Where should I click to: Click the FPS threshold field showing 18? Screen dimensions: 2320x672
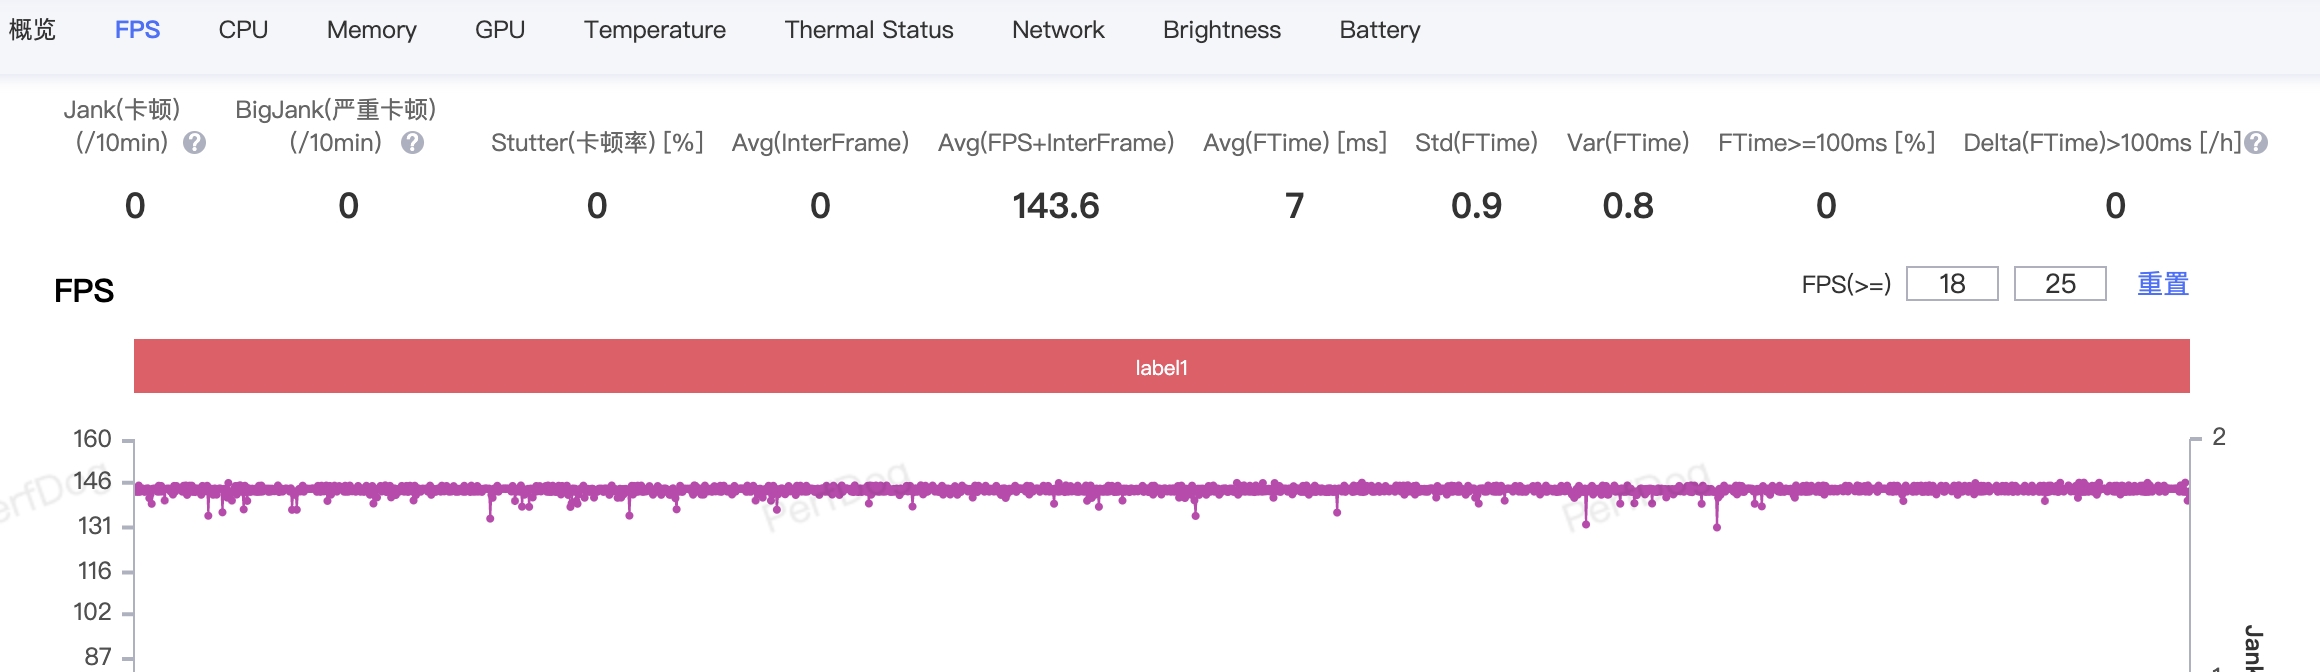pos(1952,284)
